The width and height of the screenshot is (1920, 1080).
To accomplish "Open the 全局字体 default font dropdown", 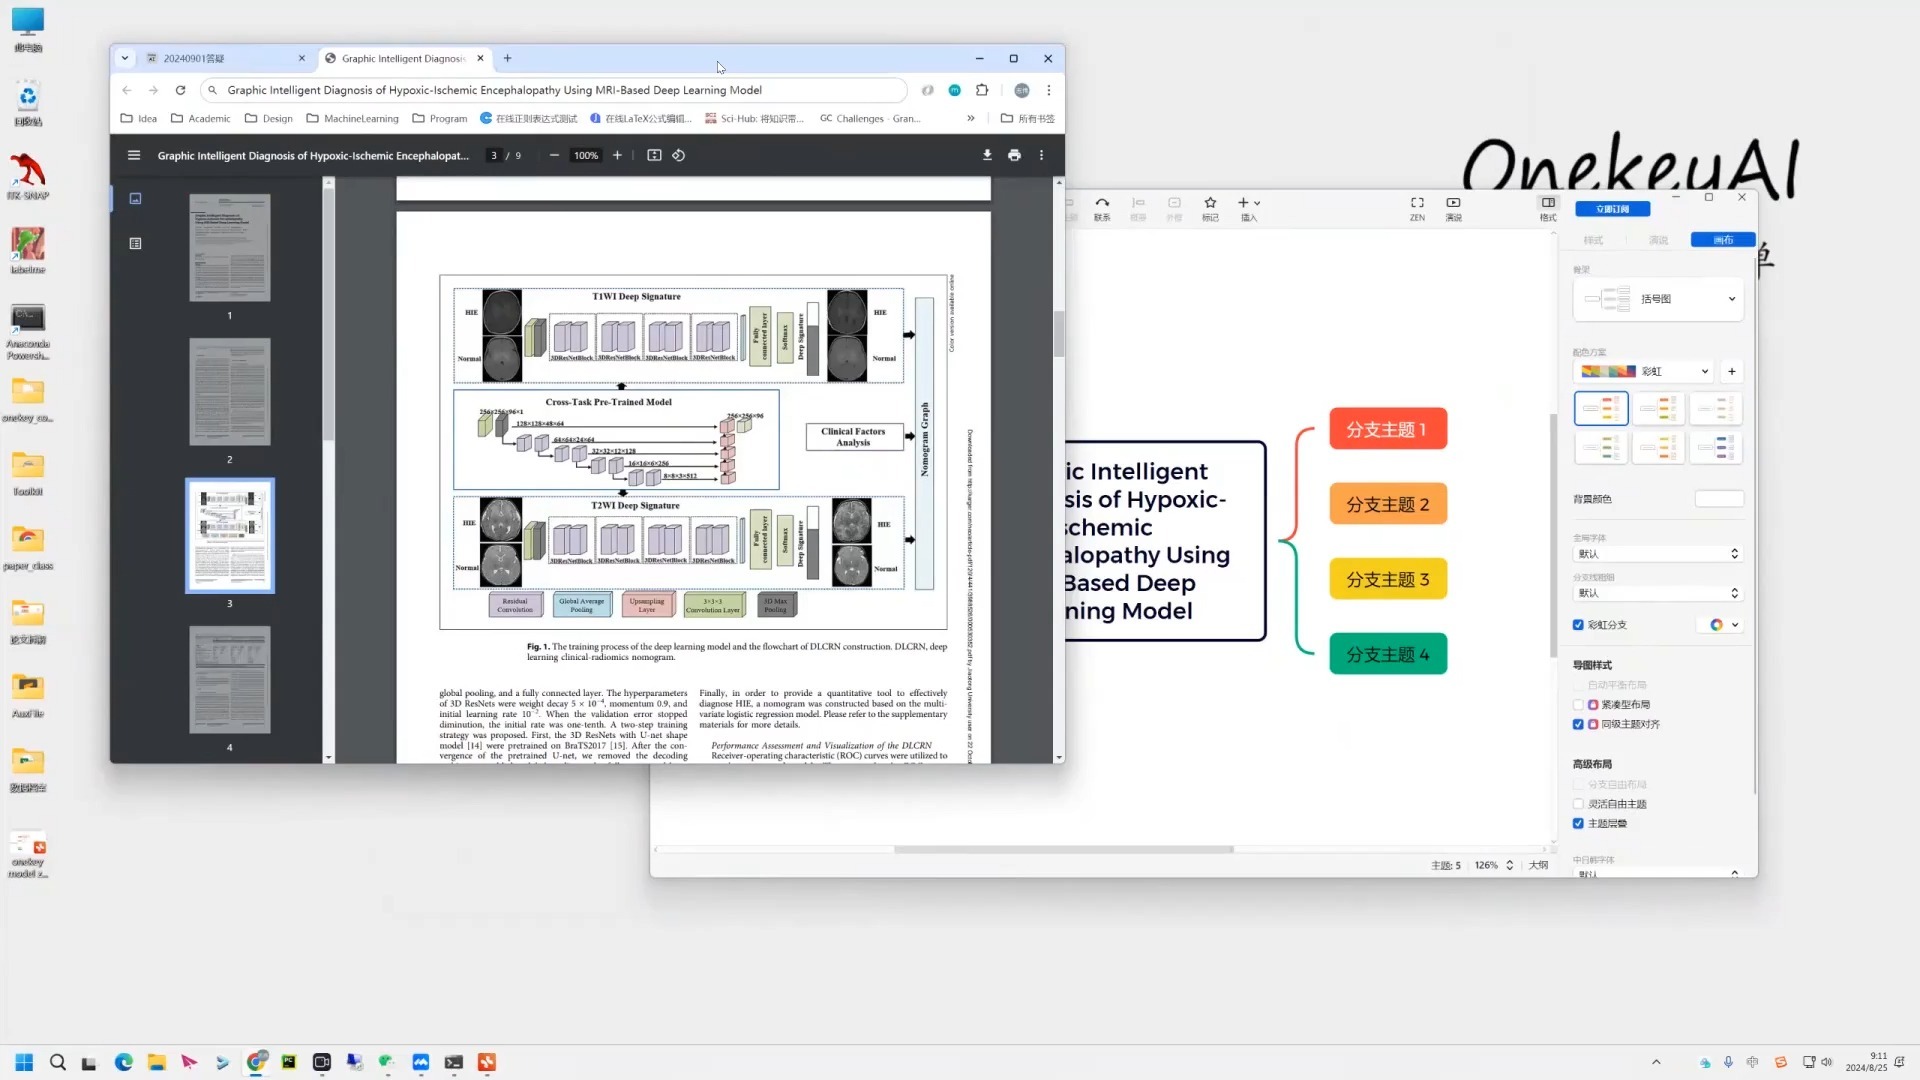I will [1658, 554].
